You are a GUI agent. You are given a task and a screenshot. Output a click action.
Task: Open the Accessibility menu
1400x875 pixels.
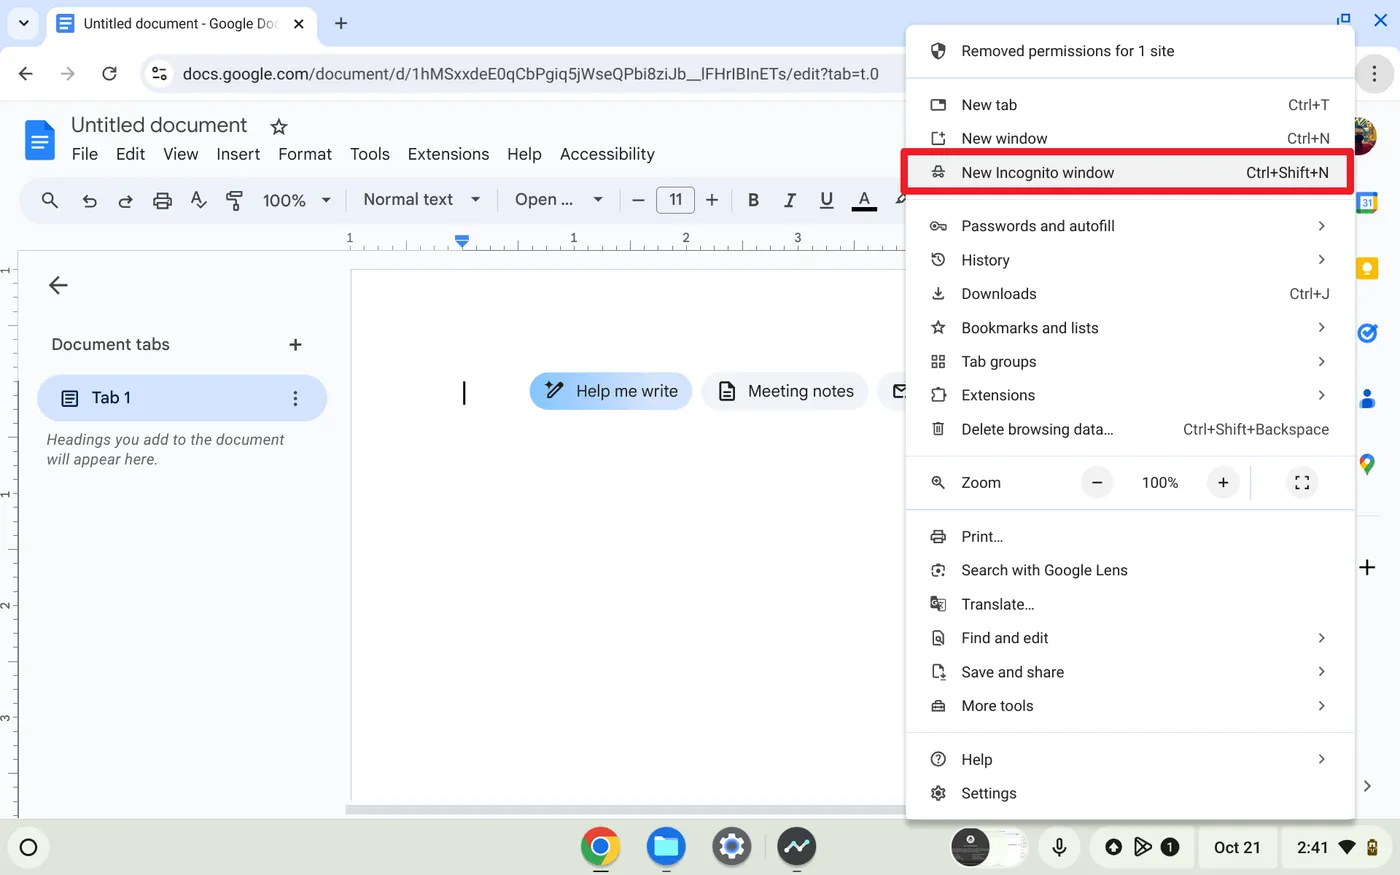coord(607,154)
